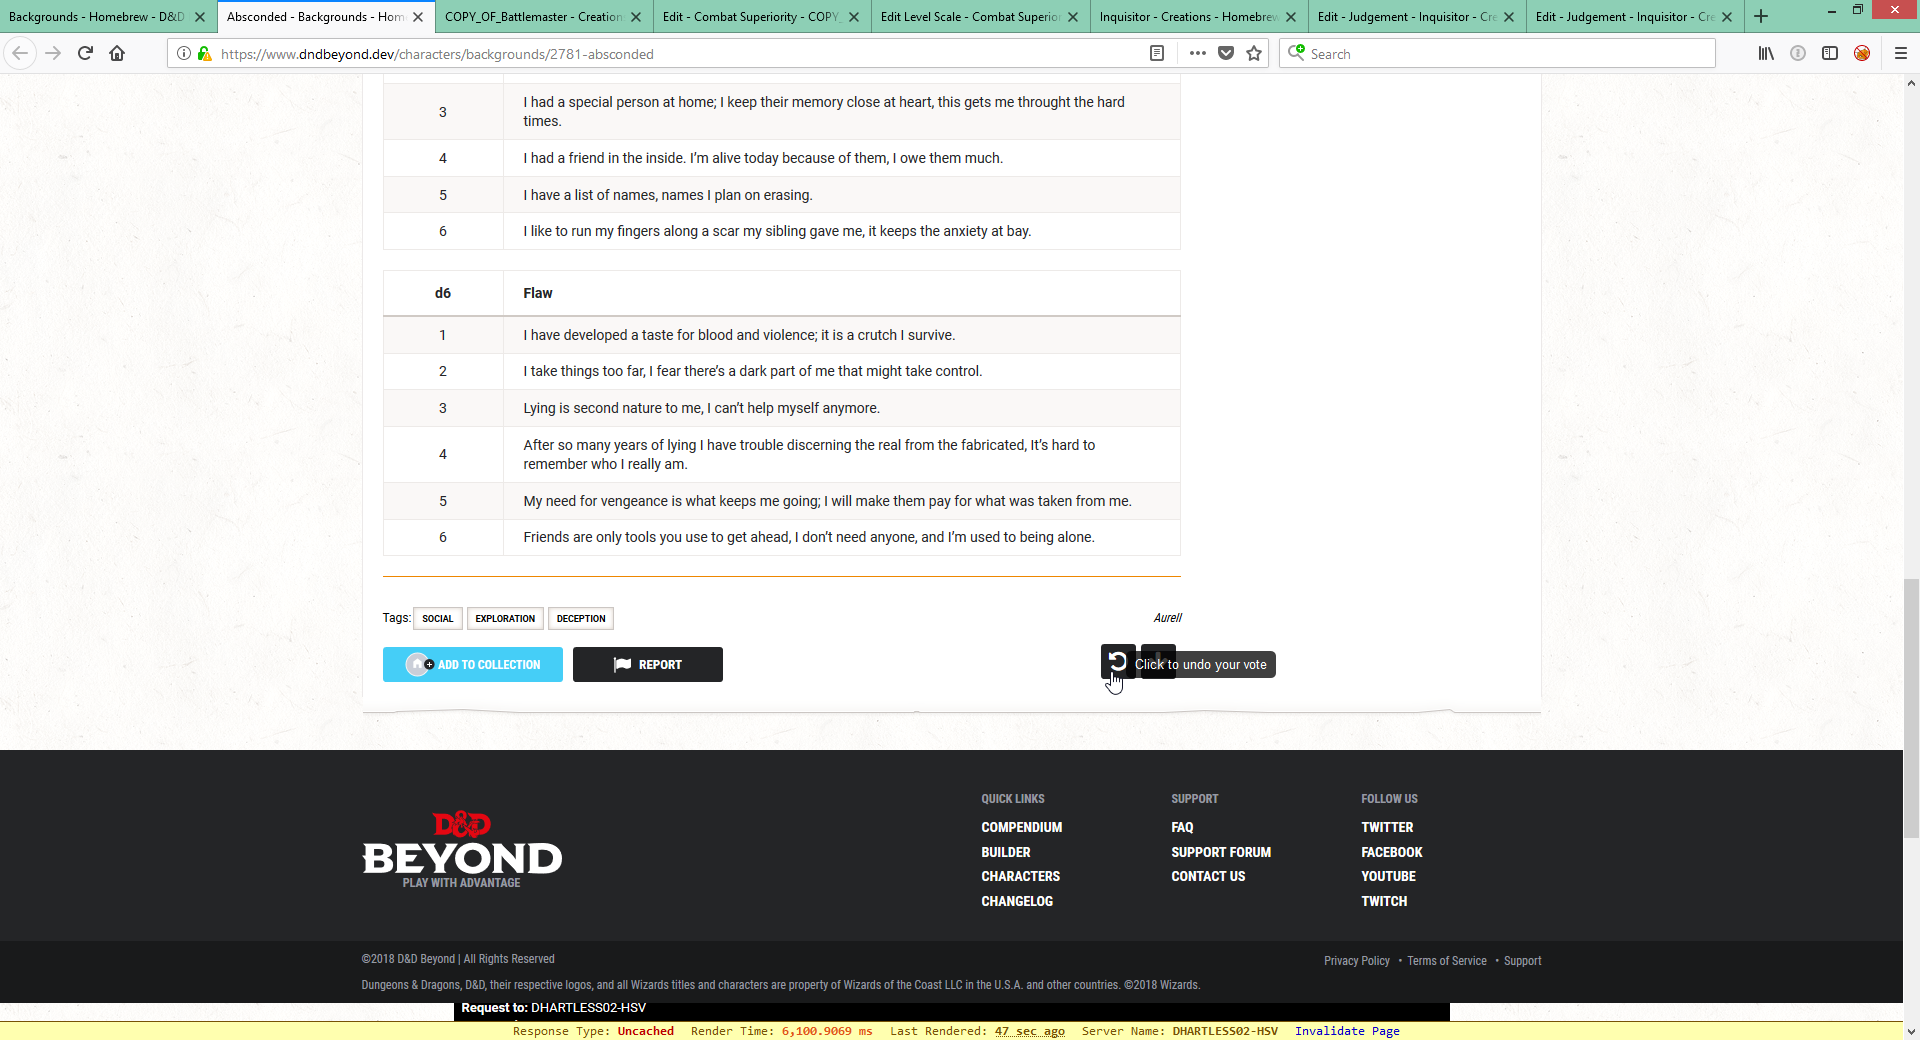Click the Add to Collection button
The height and width of the screenshot is (1040, 1920).
pyautogui.click(x=472, y=665)
